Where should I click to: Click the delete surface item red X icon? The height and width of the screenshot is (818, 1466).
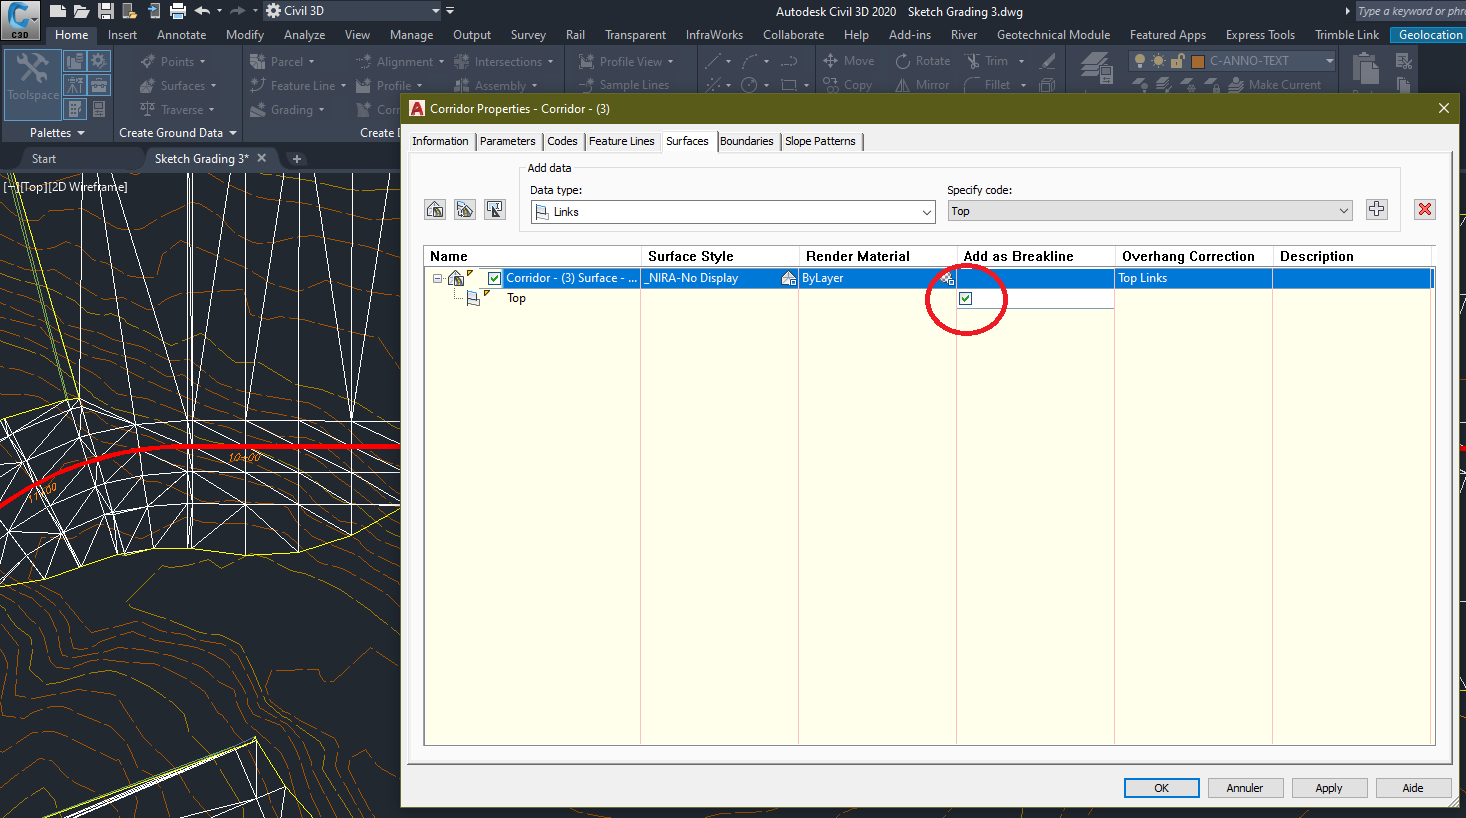1424,209
